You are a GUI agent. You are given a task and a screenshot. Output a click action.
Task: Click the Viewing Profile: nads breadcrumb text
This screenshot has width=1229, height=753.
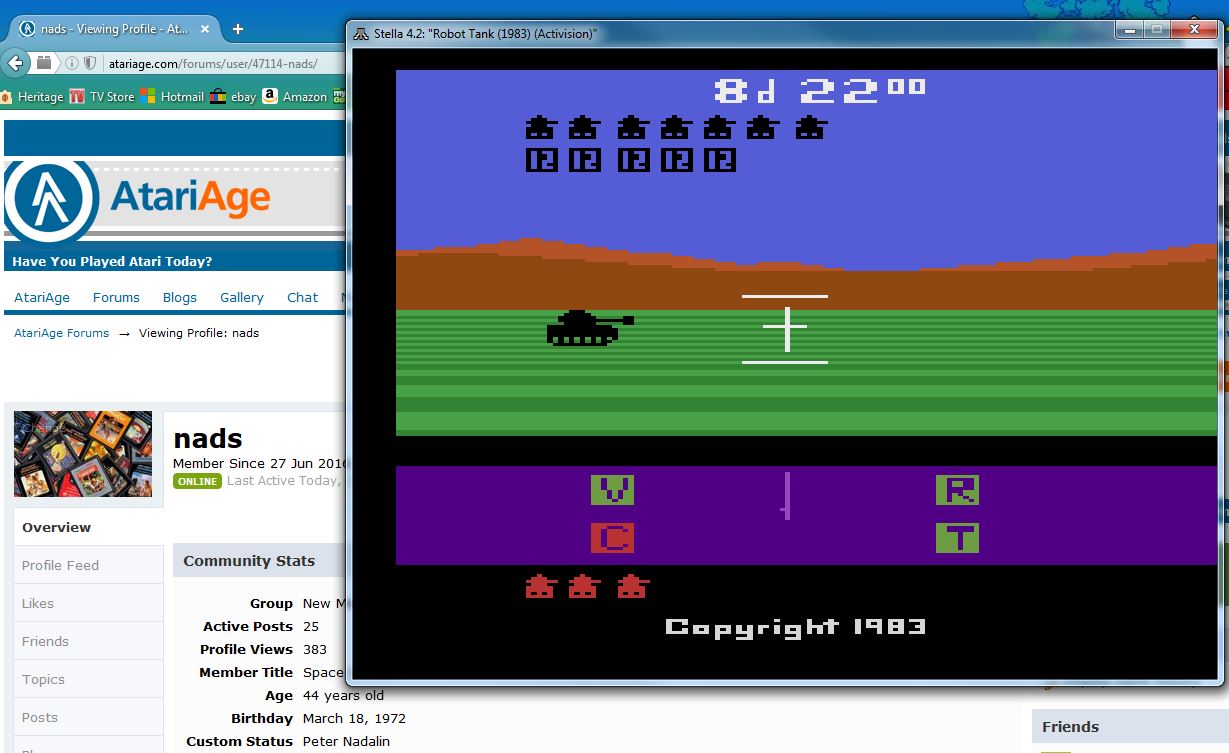[199, 333]
